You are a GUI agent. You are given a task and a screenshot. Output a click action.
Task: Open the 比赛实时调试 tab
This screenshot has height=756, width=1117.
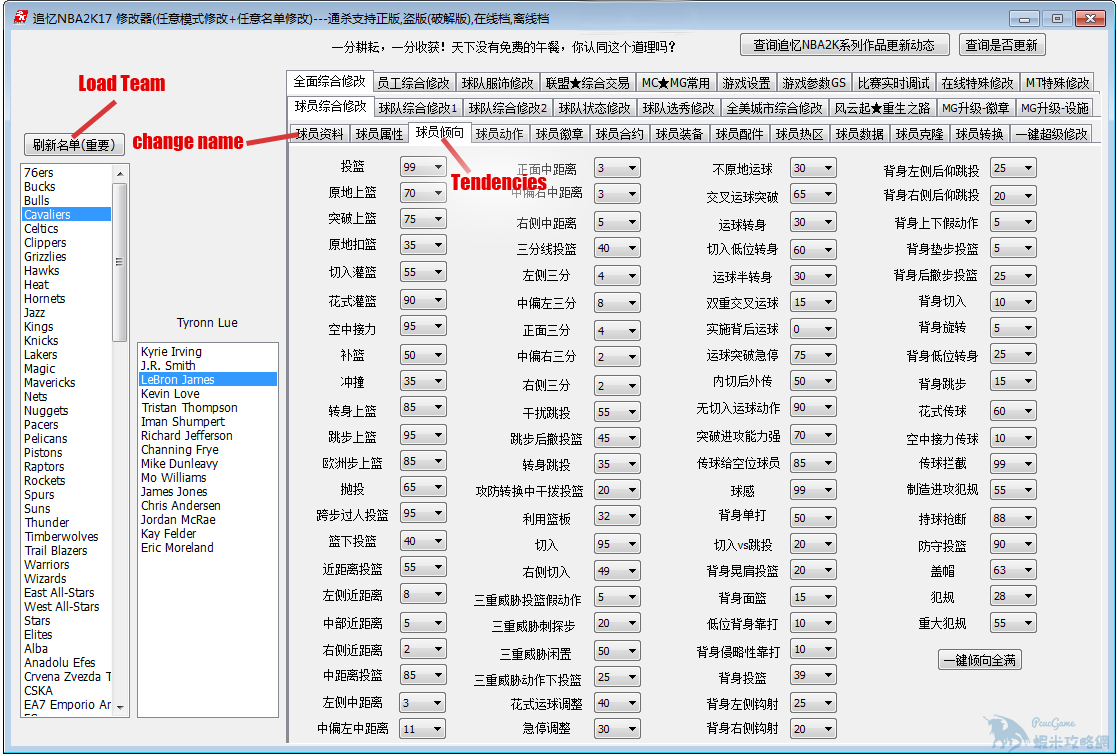893,83
